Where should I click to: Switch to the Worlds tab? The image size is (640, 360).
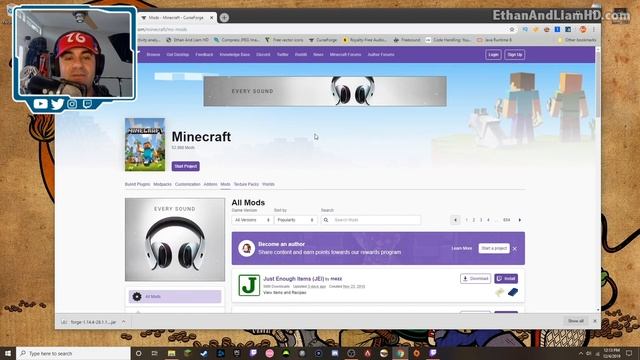(268, 184)
